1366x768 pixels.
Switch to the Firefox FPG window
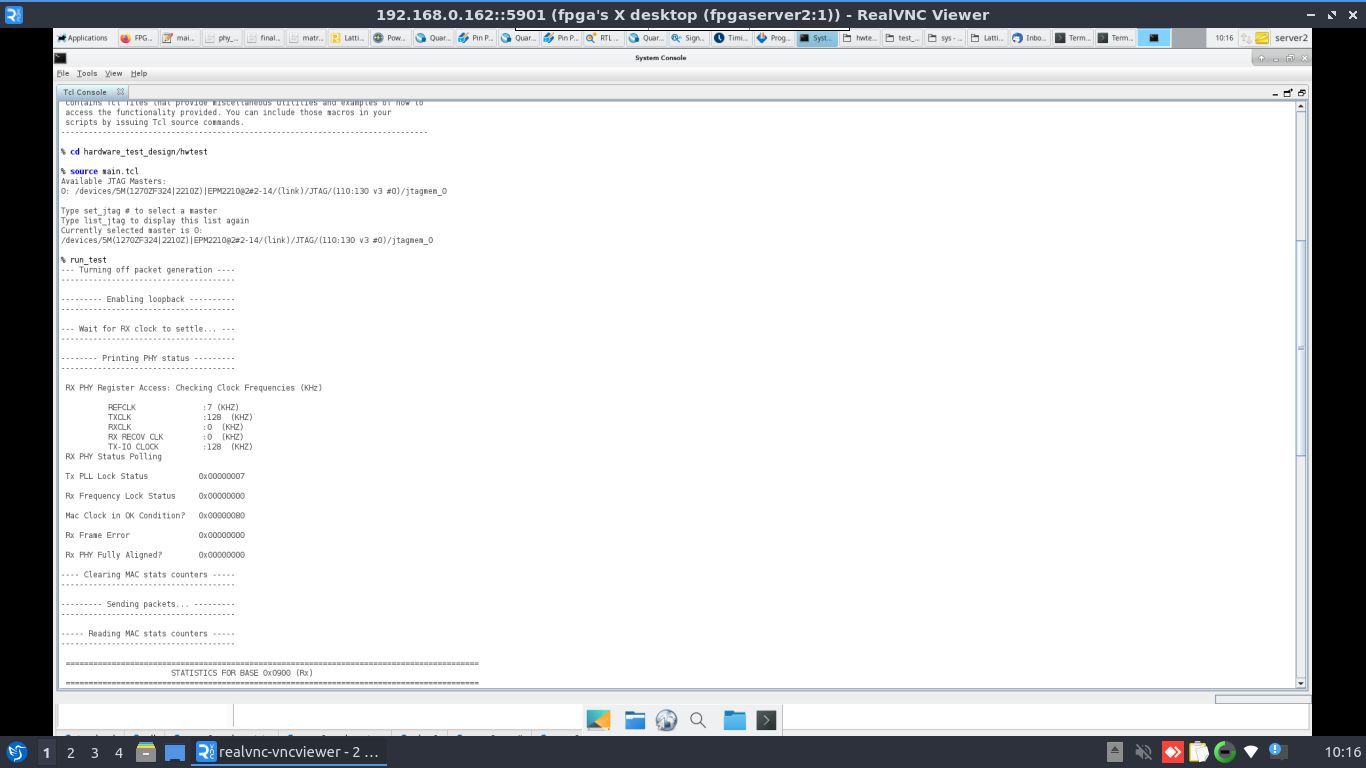coord(136,38)
